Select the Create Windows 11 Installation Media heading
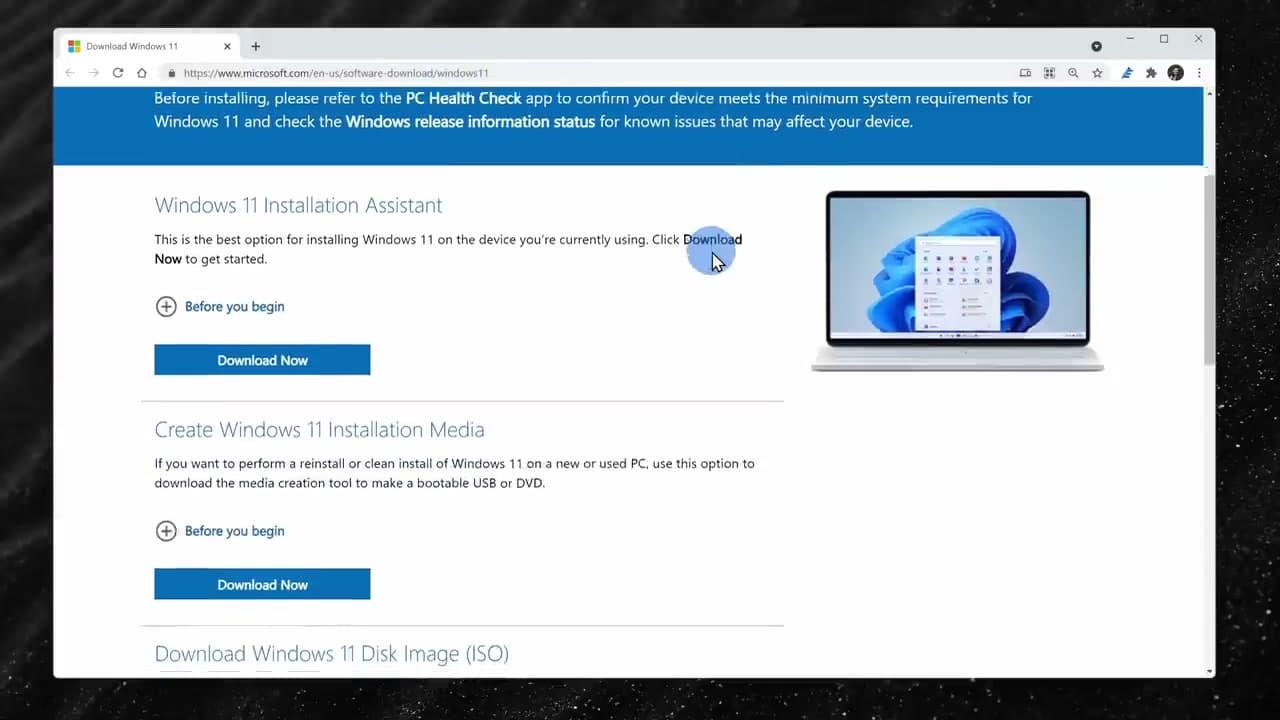Screen dimensions: 1280x720 pyautogui.click(x=319, y=429)
